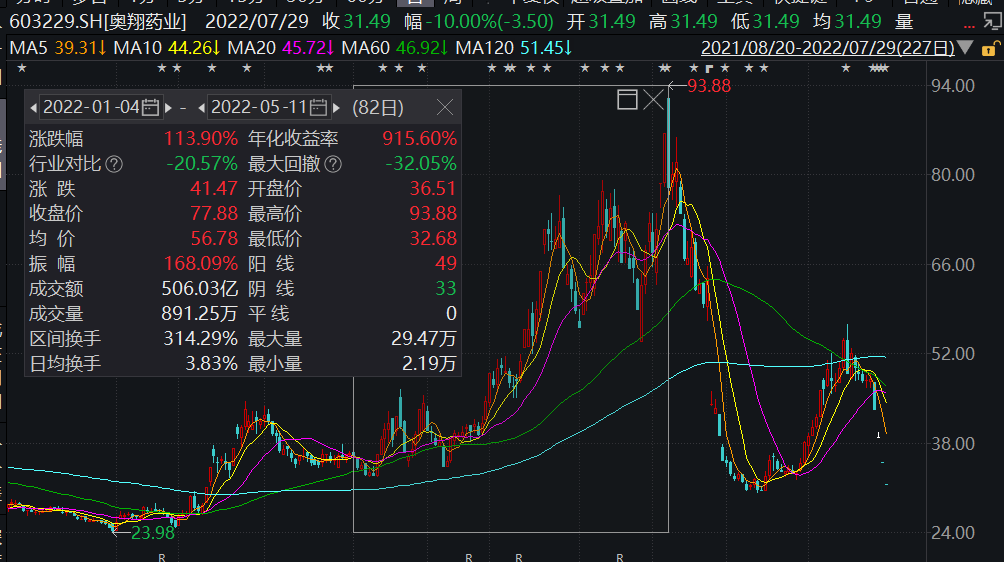
Task: Click the 阳线 count 49
Action: 446,263
